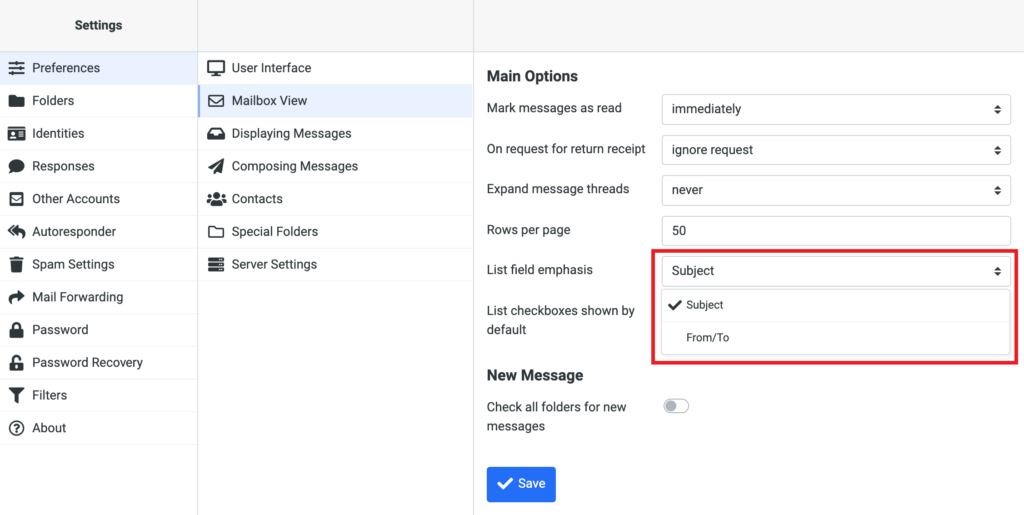The height and width of the screenshot is (515, 1024).
Task: Open the Server Settings section
Action: 274,265
